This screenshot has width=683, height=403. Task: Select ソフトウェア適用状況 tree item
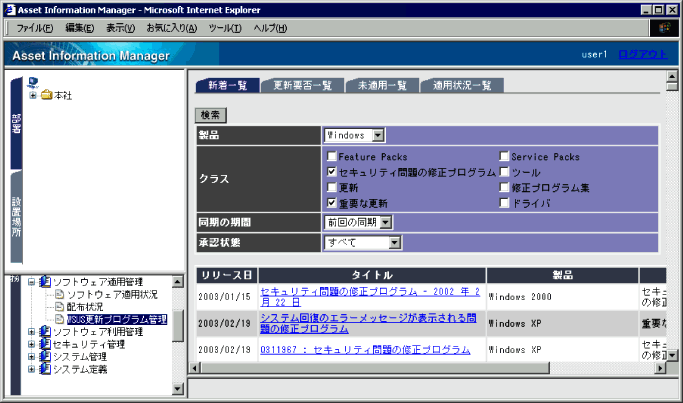coord(112,295)
